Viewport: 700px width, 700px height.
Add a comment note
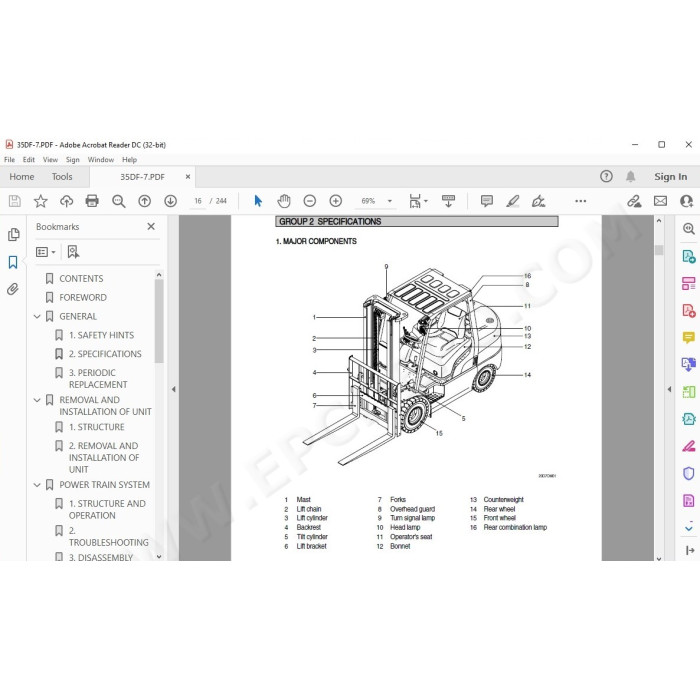(x=487, y=201)
